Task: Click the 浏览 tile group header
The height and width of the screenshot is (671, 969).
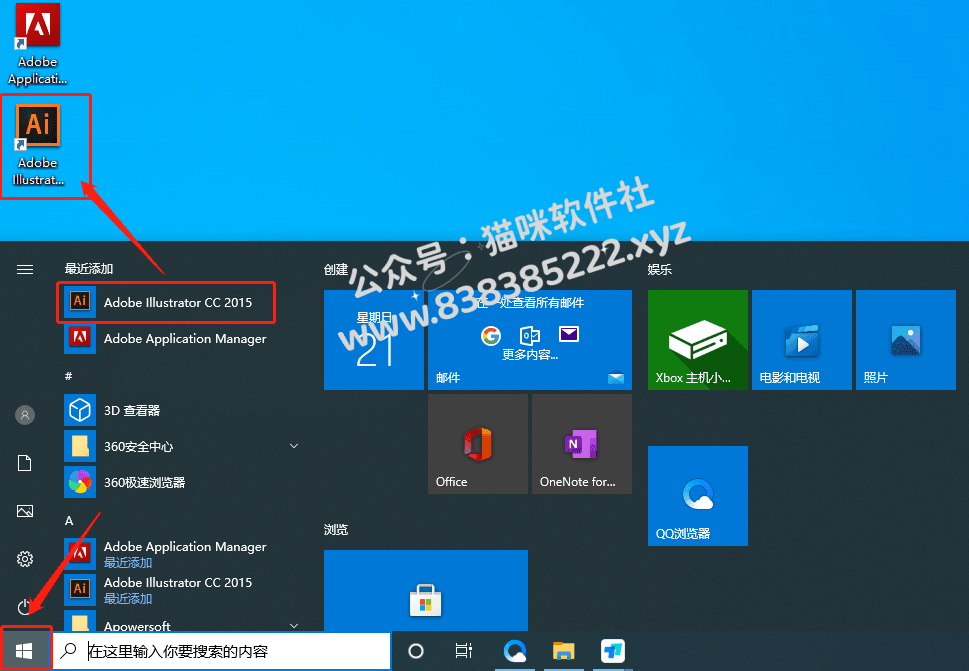Action: [x=336, y=530]
